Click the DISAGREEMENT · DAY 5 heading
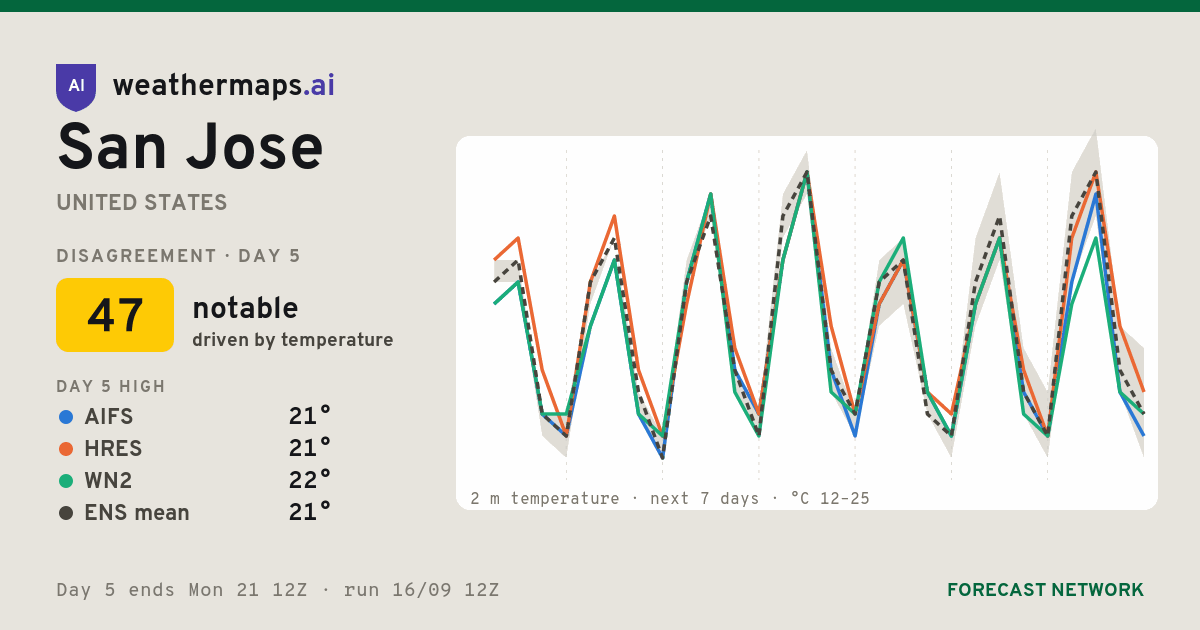The image size is (1200, 630). click(179, 256)
